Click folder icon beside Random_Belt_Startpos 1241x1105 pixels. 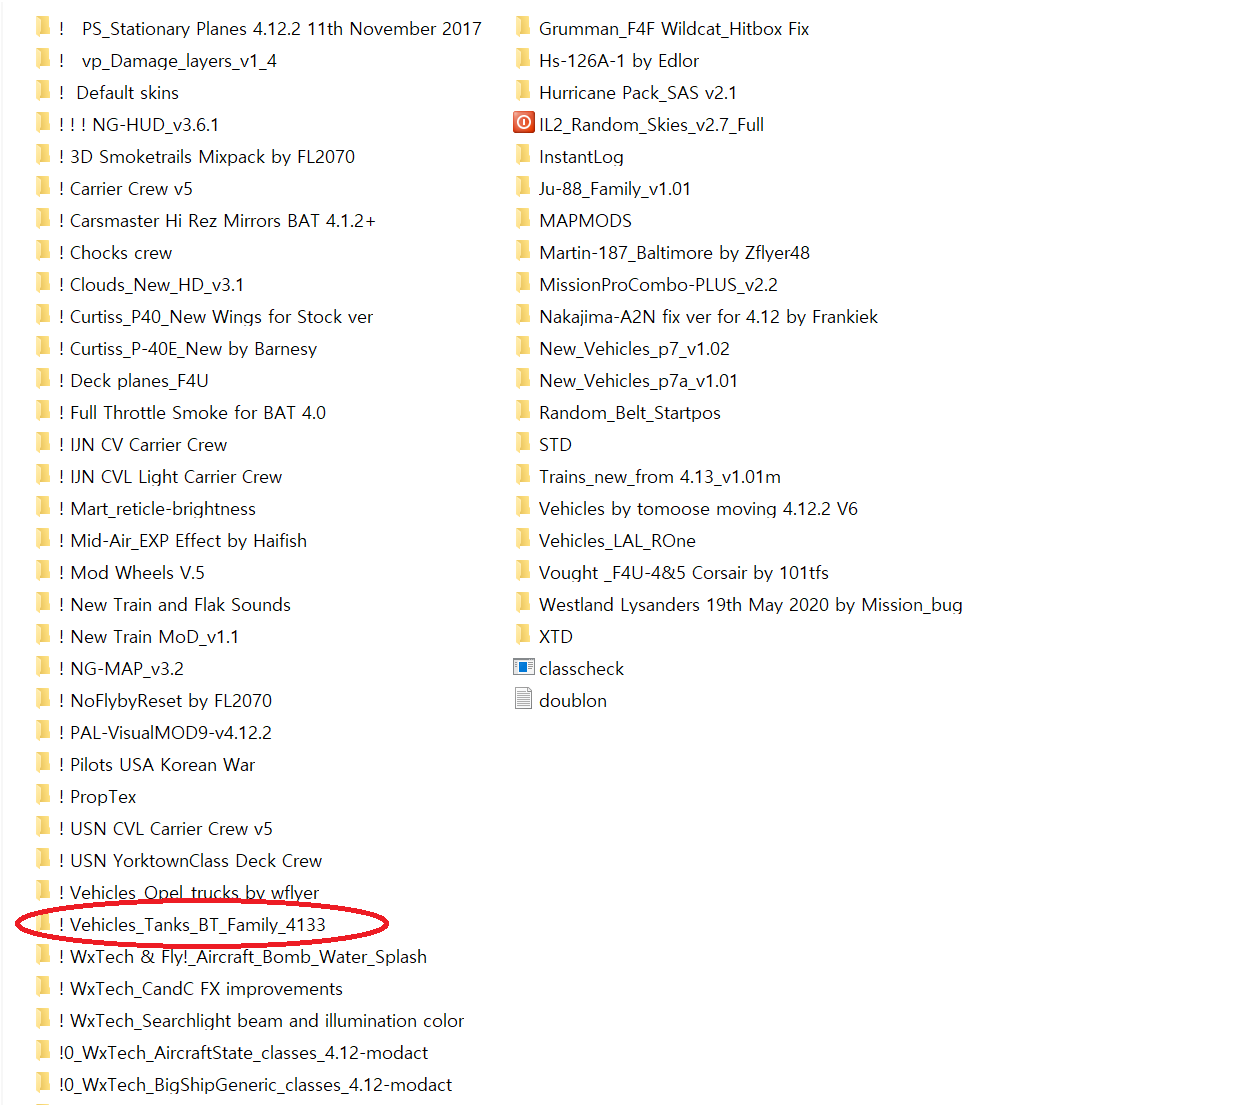pyautogui.click(x=523, y=411)
